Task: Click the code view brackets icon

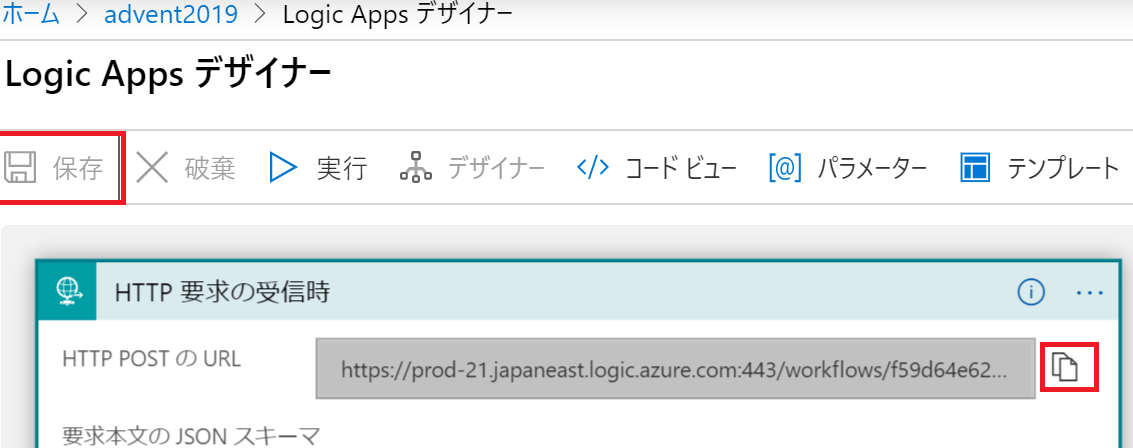Action: point(593,168)
